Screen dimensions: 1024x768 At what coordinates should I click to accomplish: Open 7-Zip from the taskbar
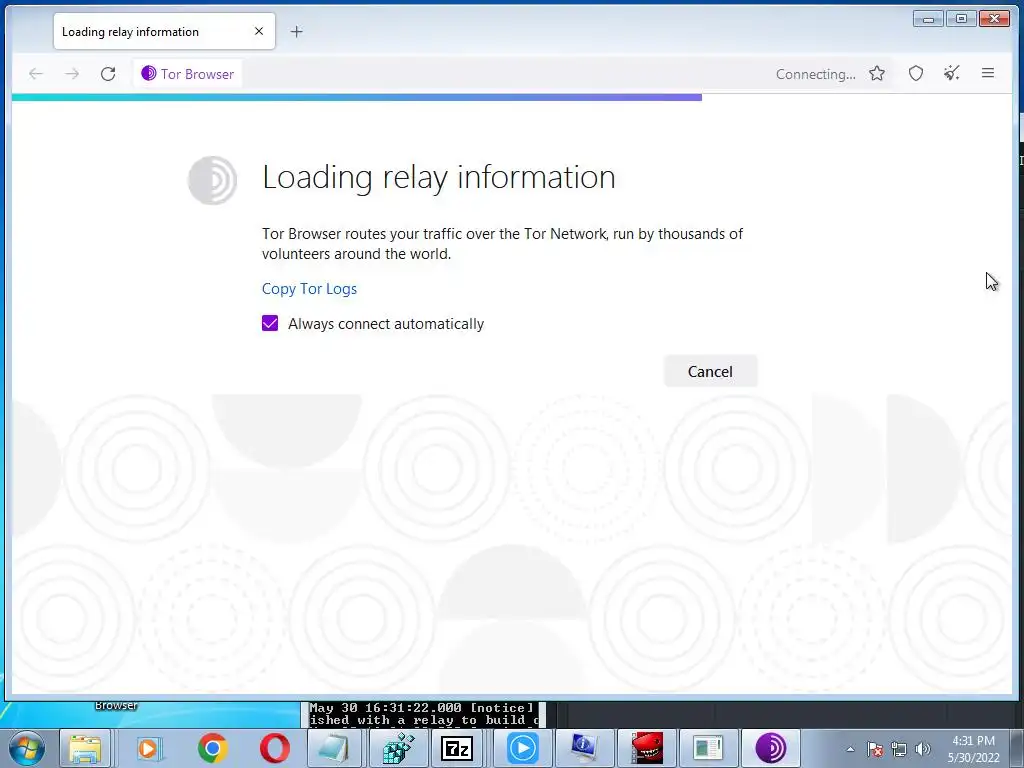[458, 748]
